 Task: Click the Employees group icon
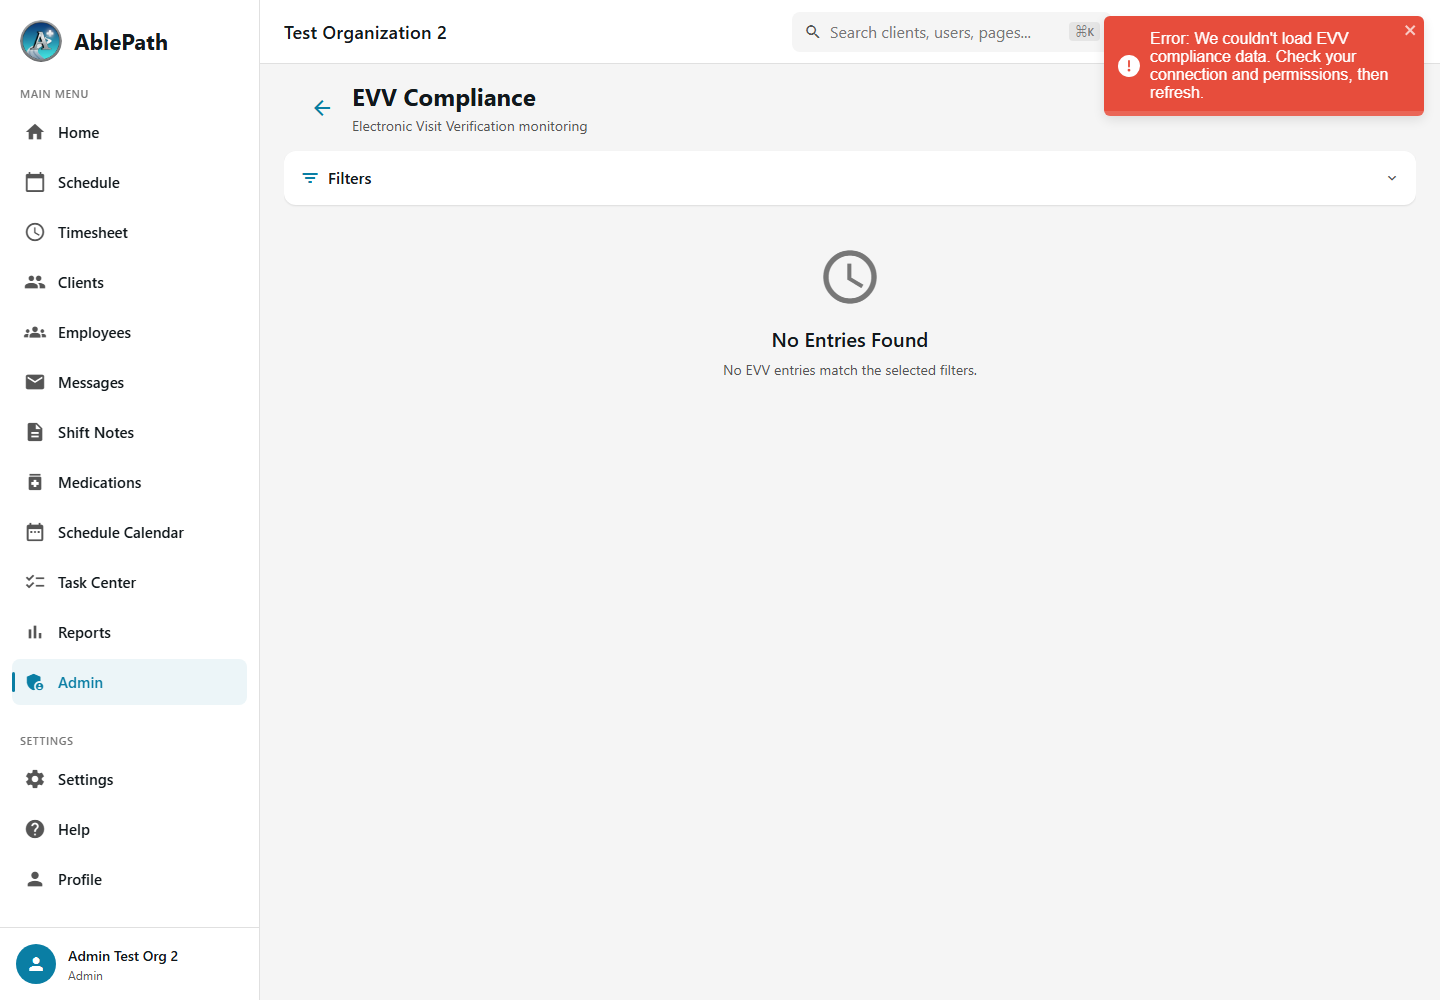click(35, 332)
